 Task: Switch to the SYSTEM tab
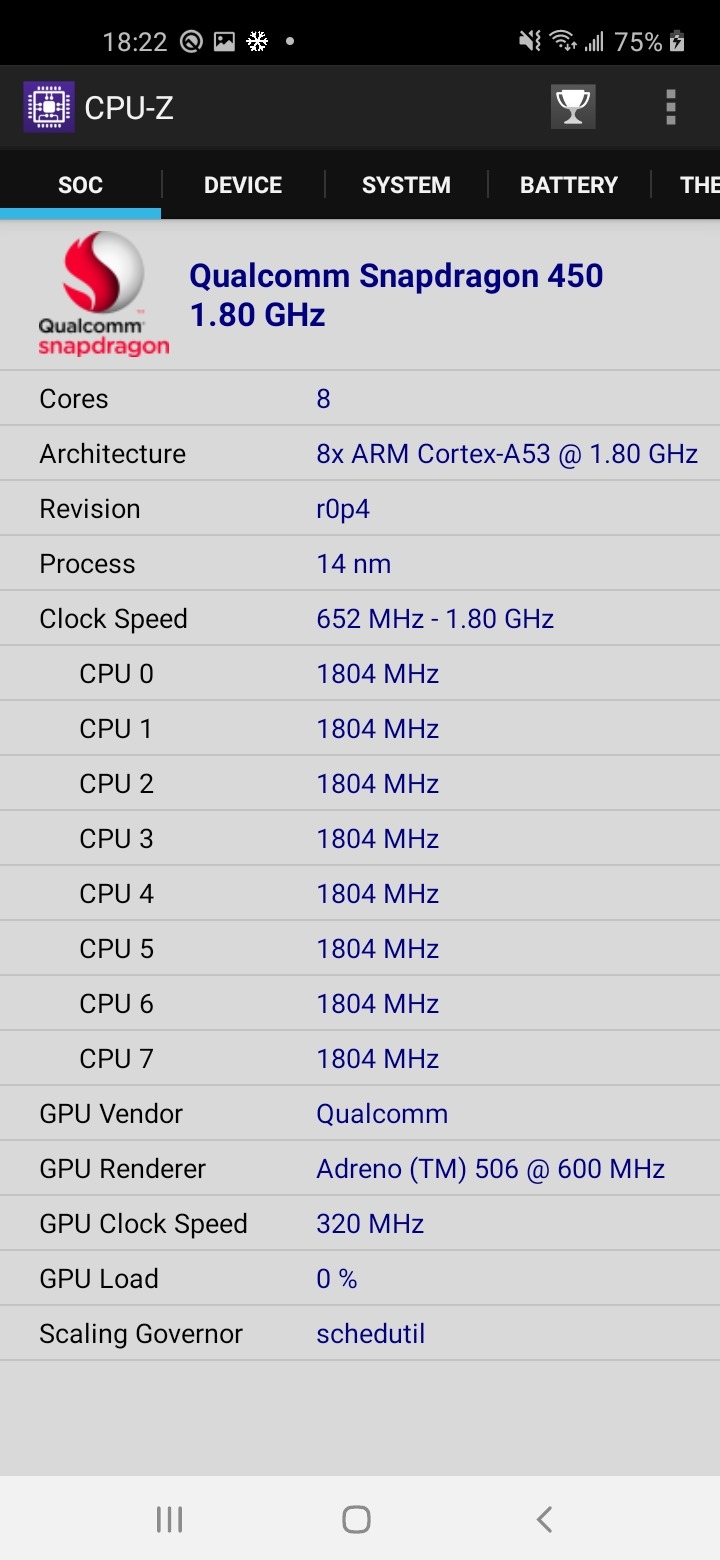pos(406,185)
